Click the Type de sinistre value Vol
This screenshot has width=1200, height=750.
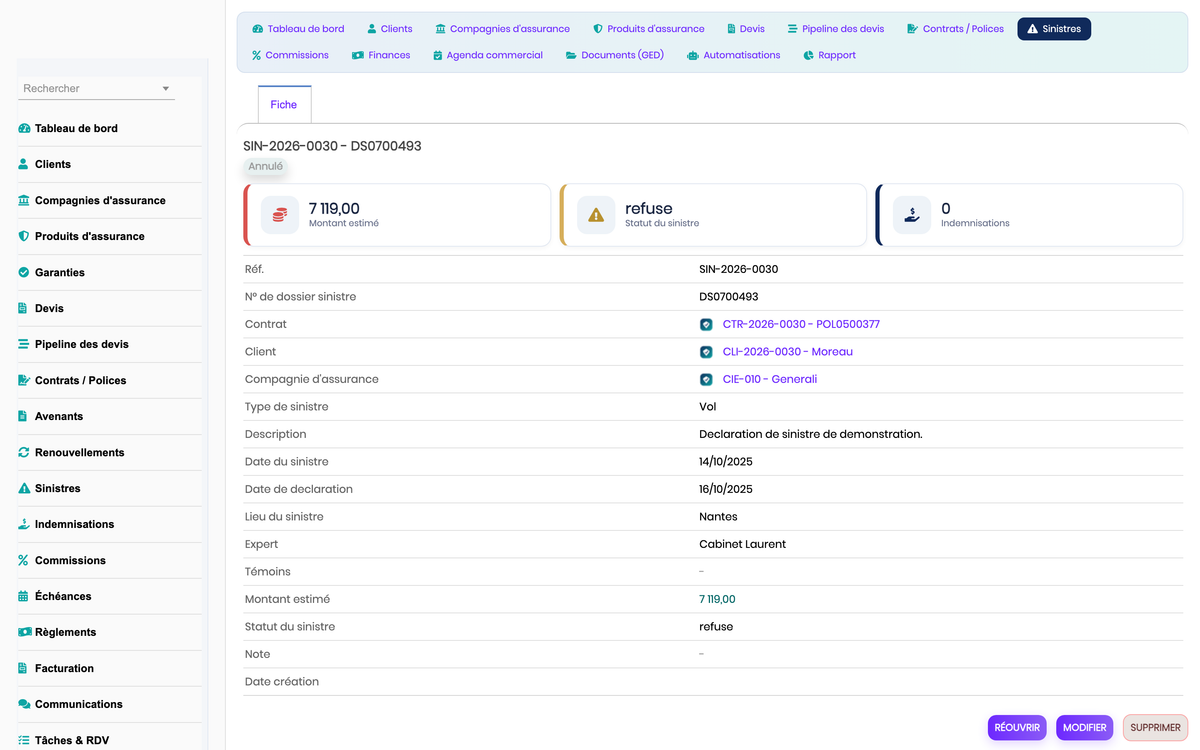tap(707, 407)
